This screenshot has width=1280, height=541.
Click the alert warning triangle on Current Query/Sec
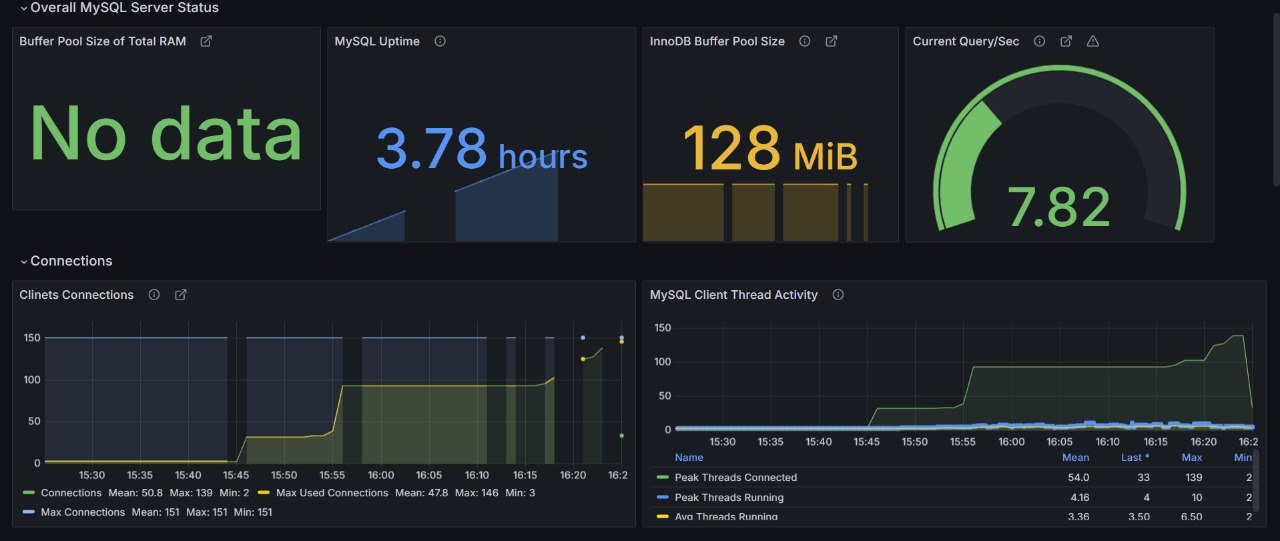(1093, 41)
